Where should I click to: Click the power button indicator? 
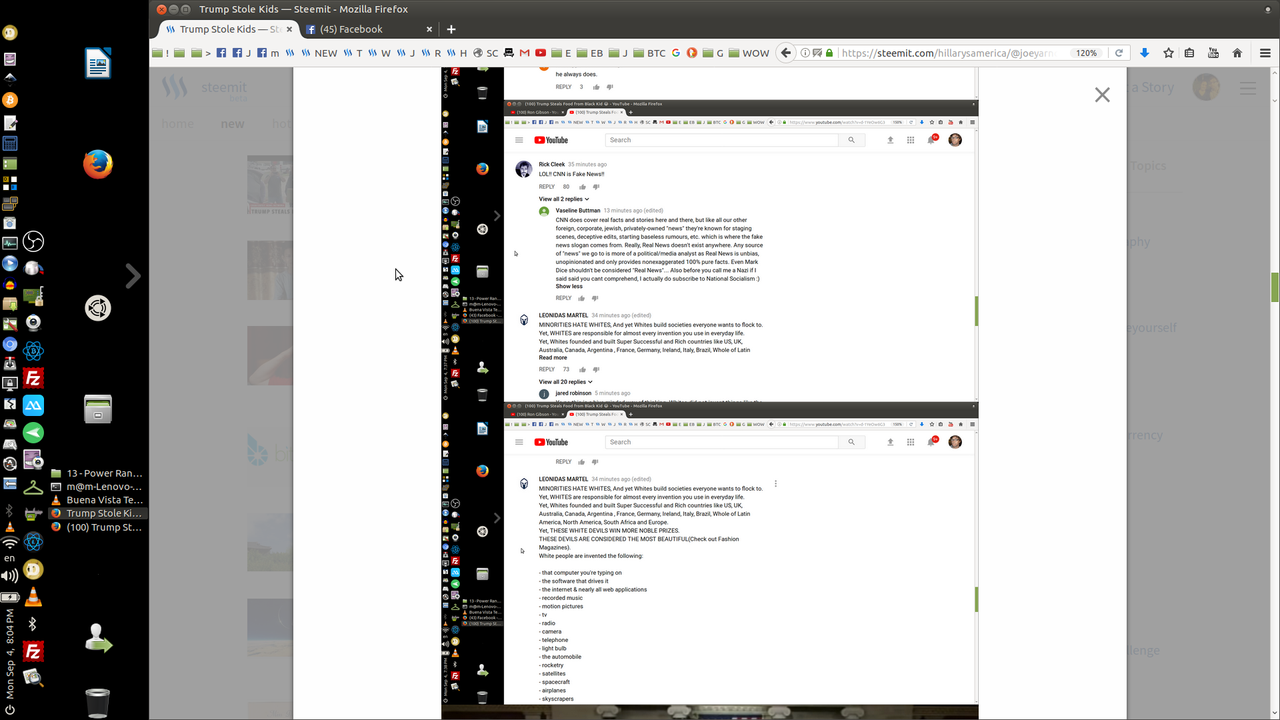tap(10, 710)
